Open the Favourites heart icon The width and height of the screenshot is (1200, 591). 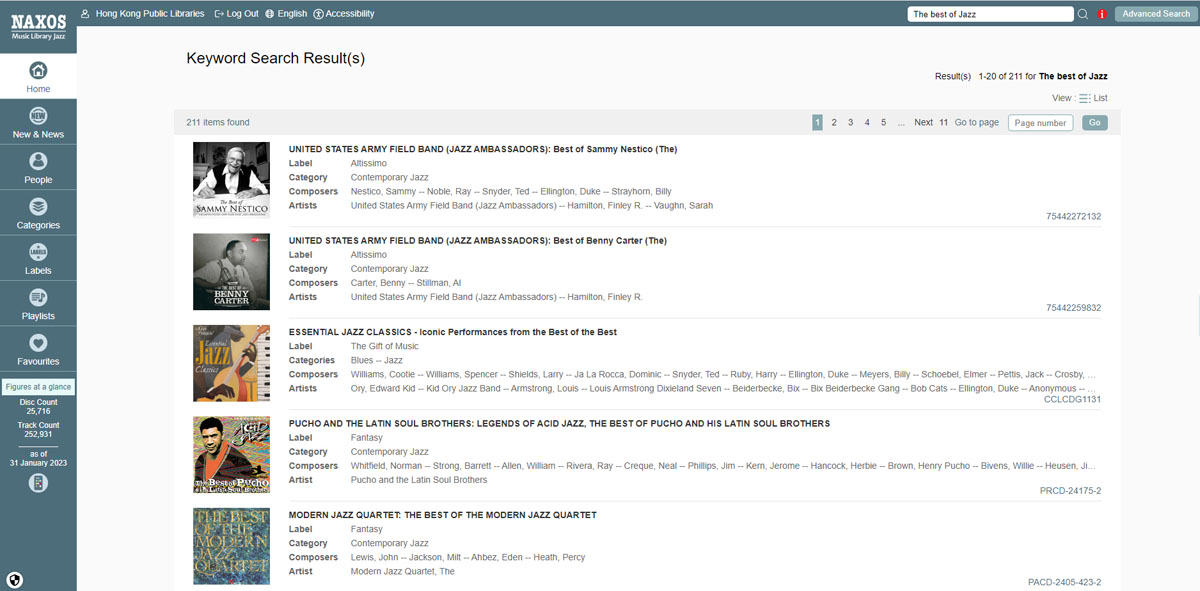click(x=38, y=343)
